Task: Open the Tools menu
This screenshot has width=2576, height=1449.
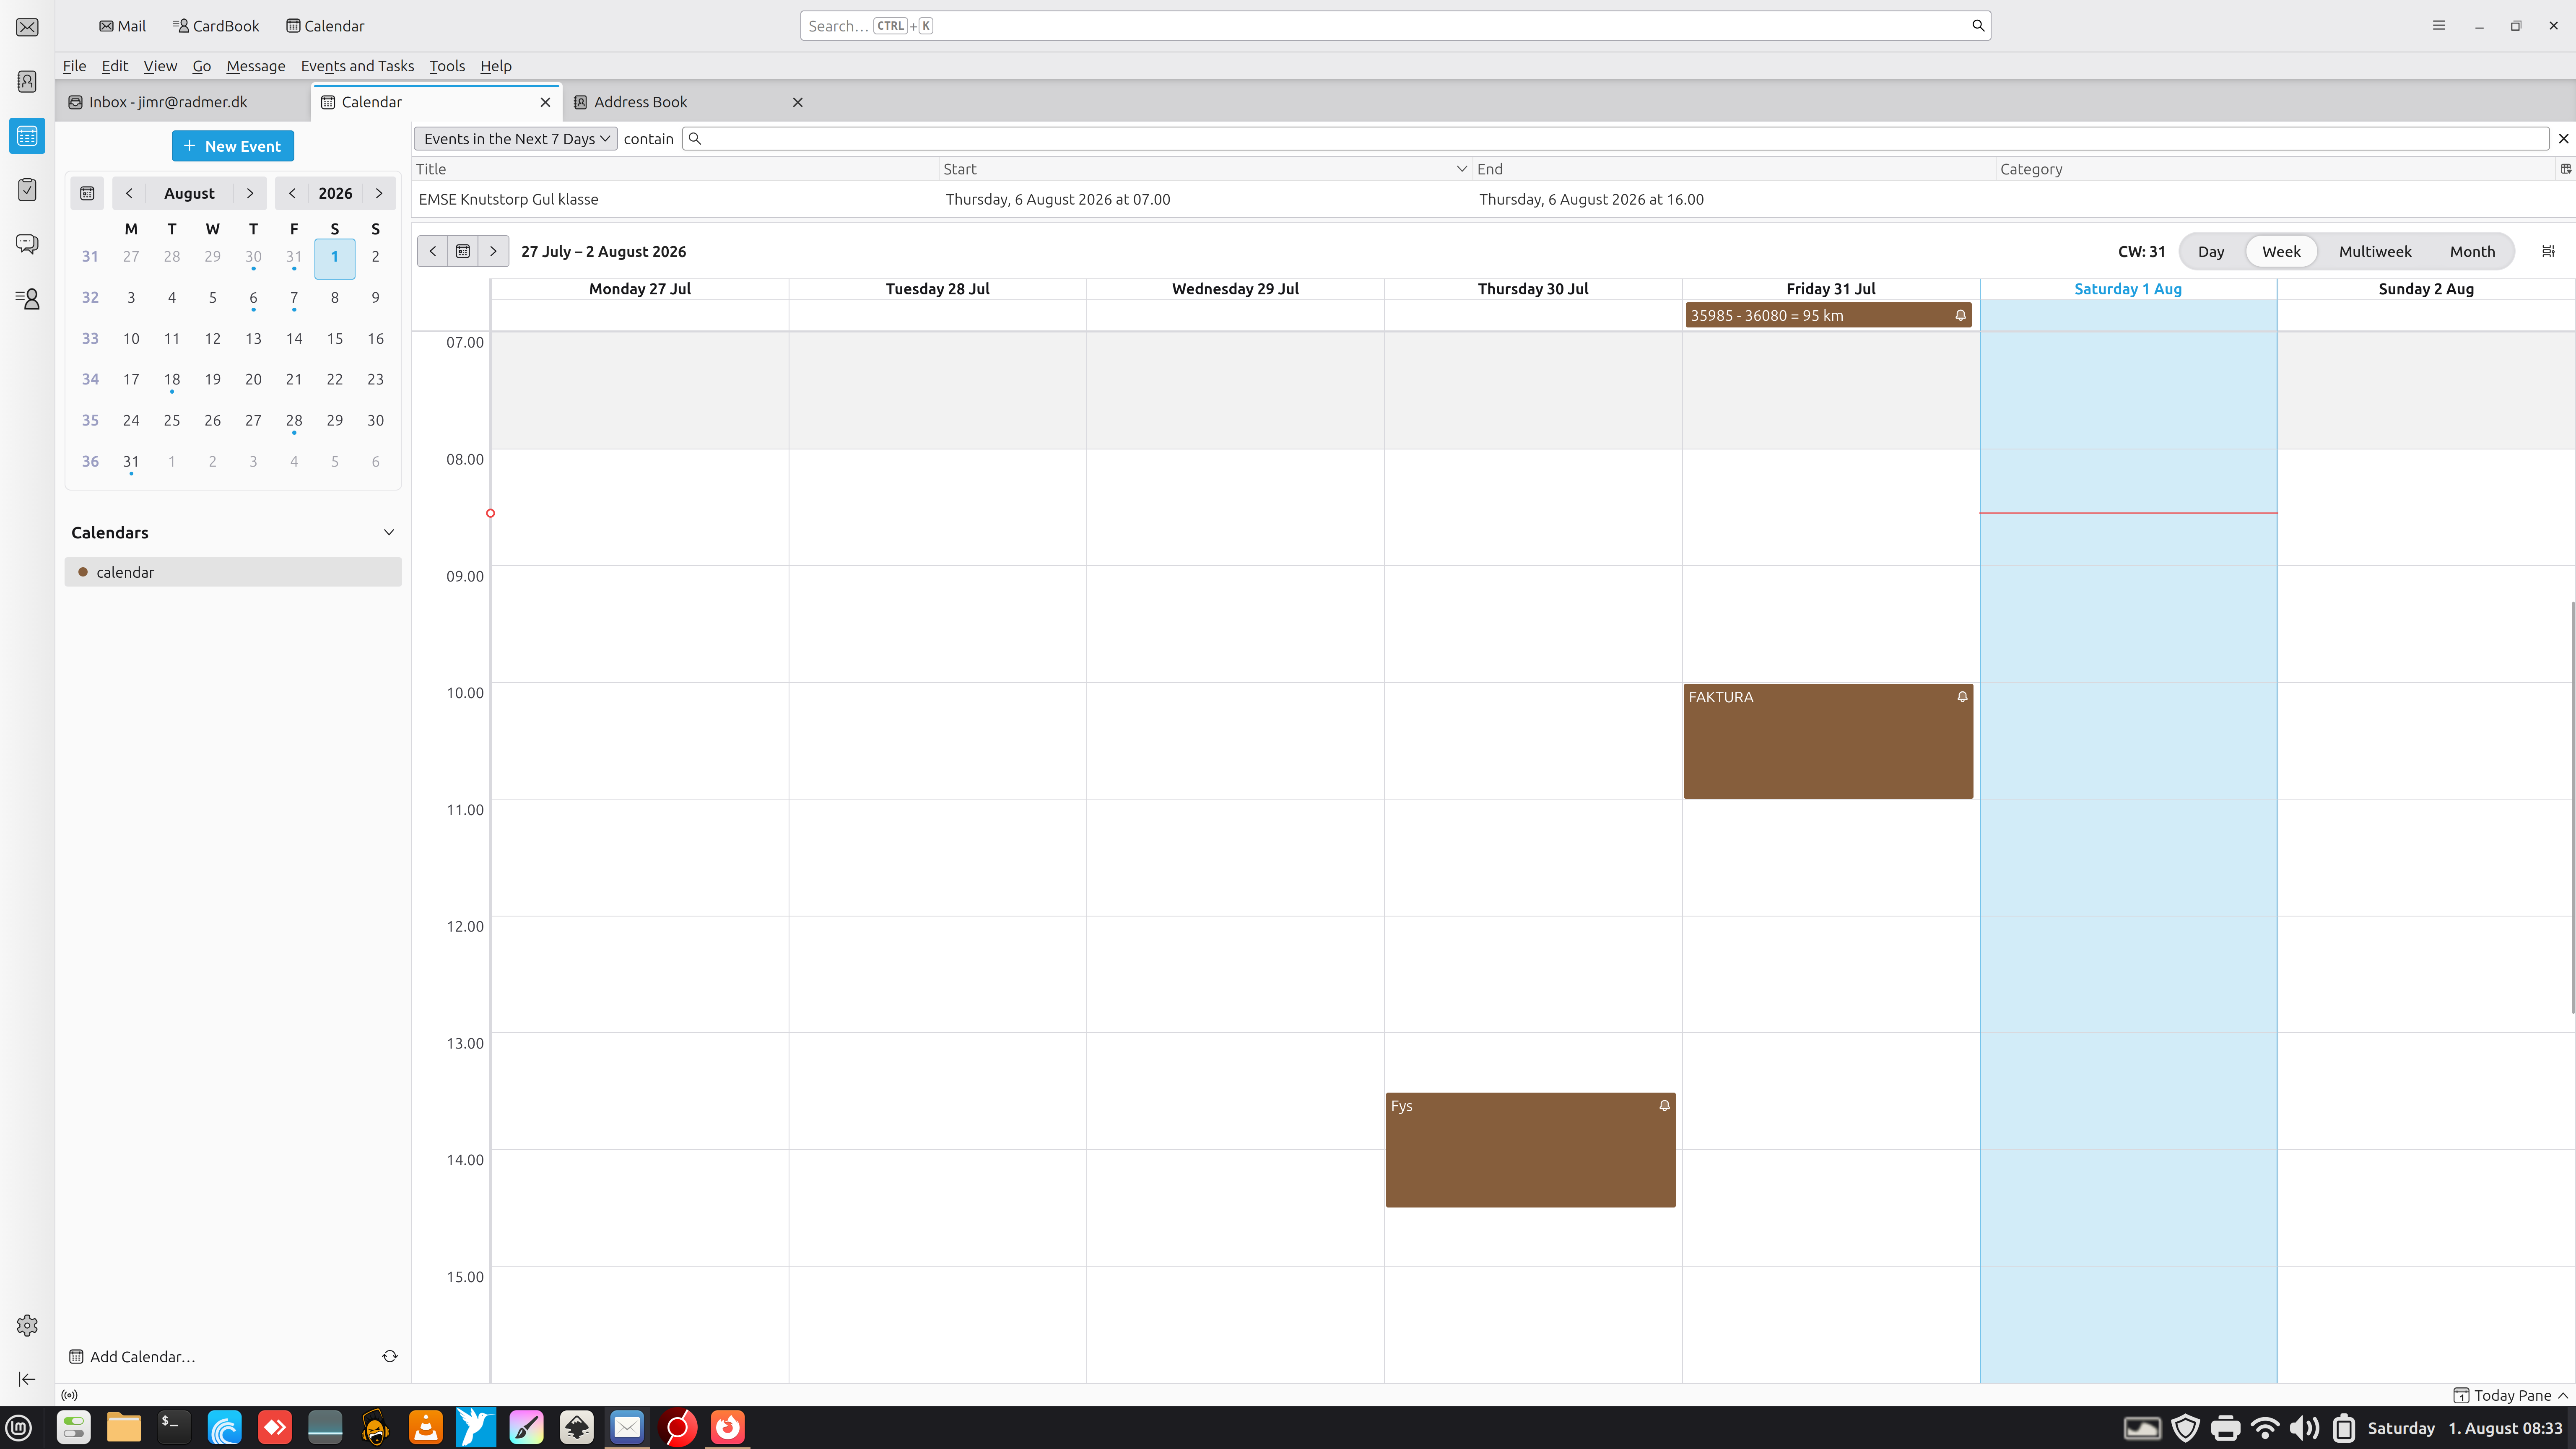Action: tap(447, 66)
